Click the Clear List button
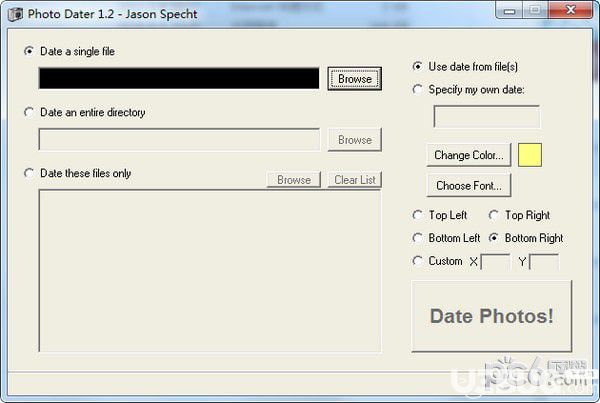Image resolution: width=600 pixels, height=403 pixels. [355, 179]
